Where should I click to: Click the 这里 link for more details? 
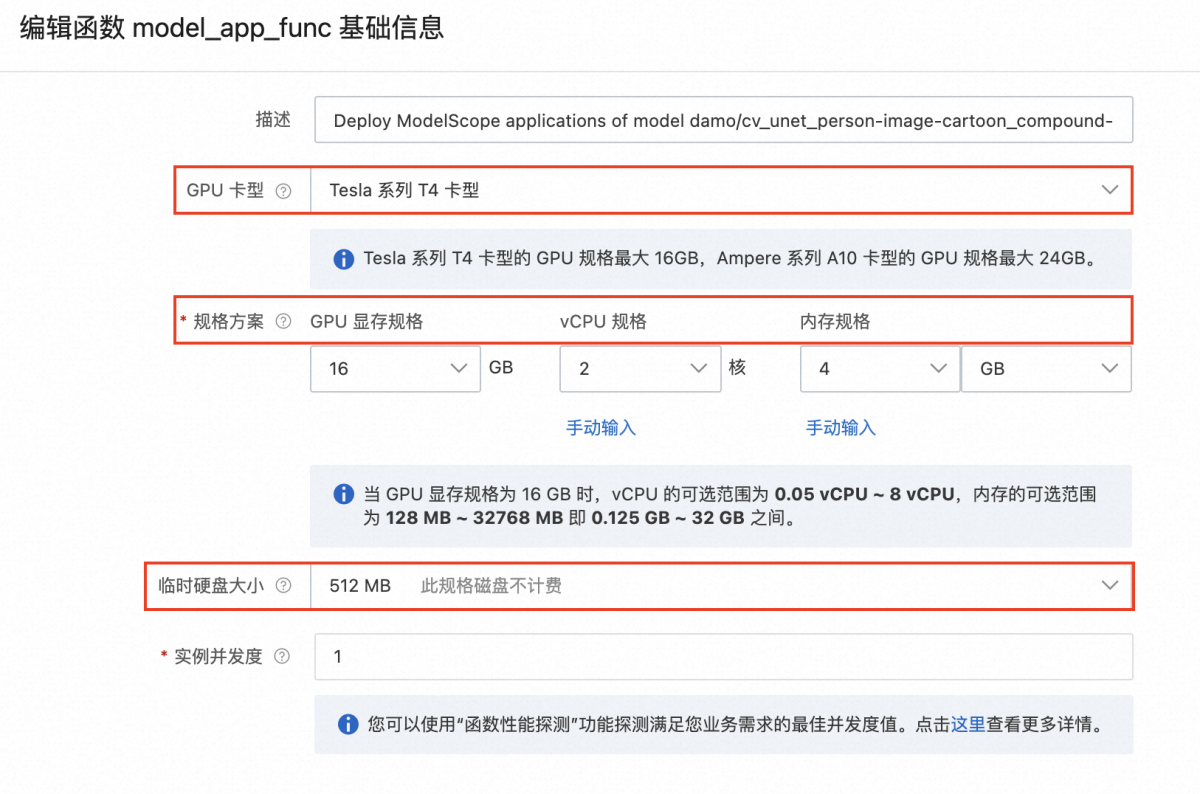pyautogui.click(x=968, y=725)
